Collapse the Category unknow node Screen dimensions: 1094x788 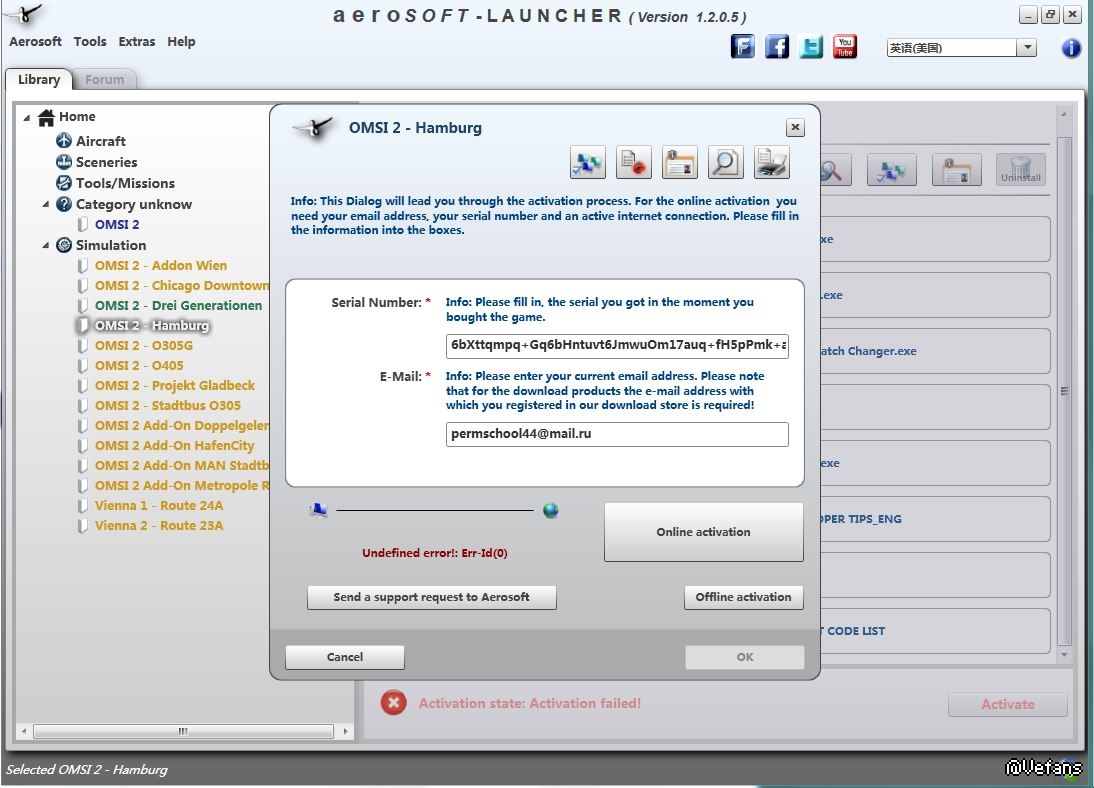45,205
